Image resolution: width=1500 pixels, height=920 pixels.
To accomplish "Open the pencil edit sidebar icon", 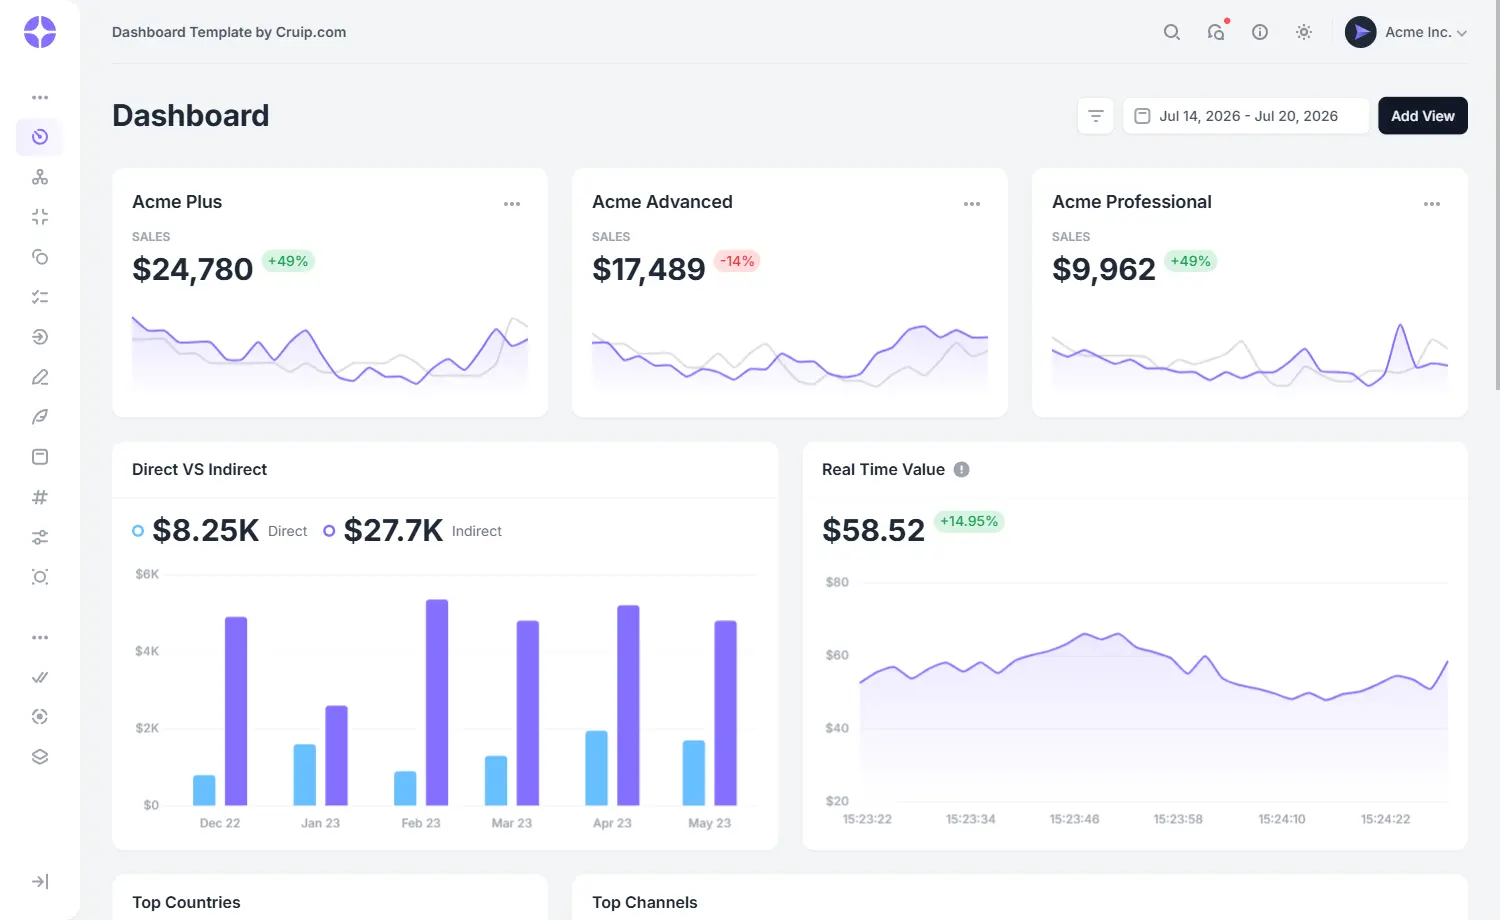I will pos(40,377).
